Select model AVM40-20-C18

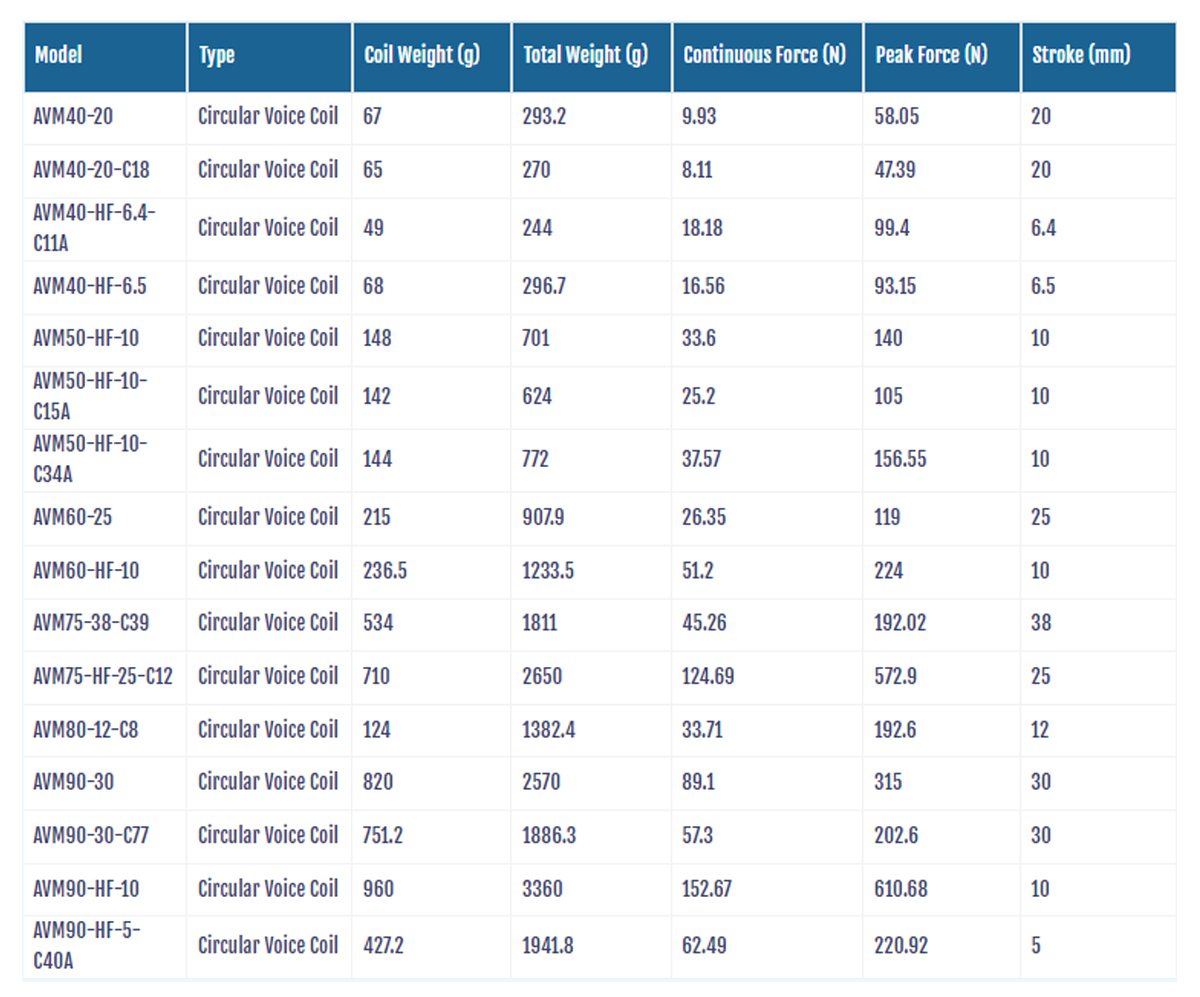pyautogui.click(x=92, y=170)
